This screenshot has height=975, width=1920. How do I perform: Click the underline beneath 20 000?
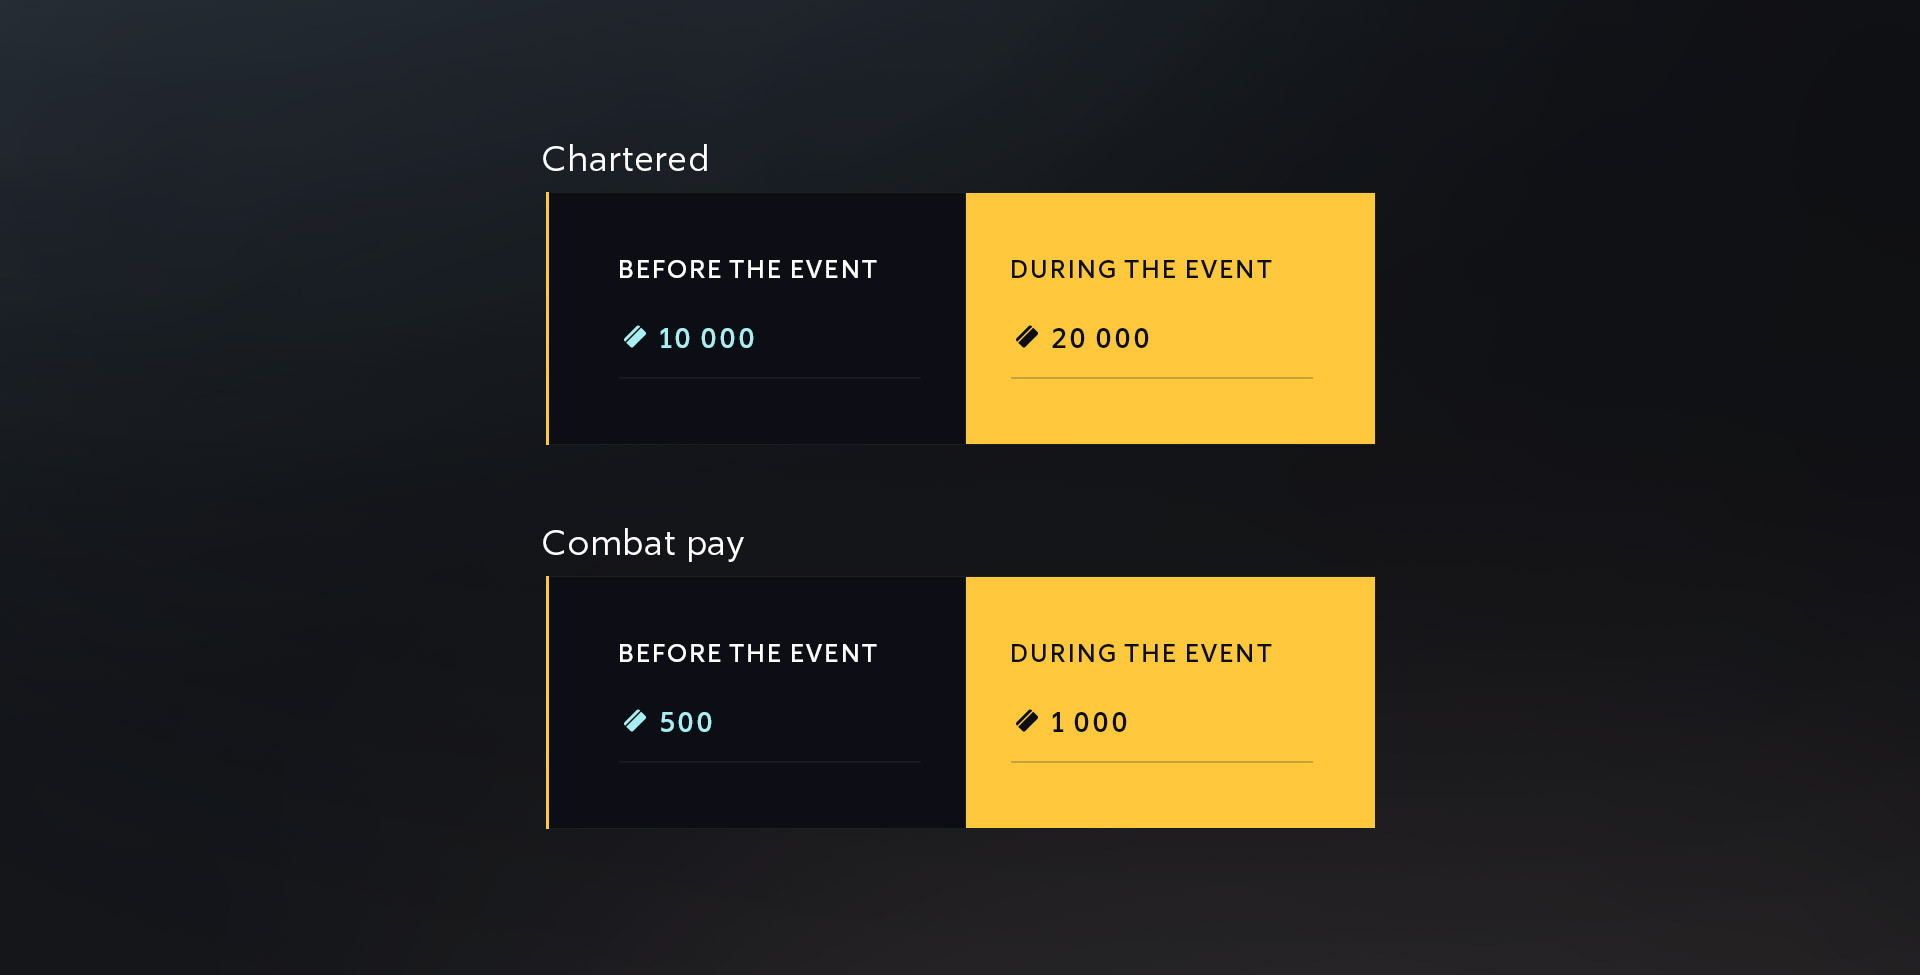(x=1161, y=378)
